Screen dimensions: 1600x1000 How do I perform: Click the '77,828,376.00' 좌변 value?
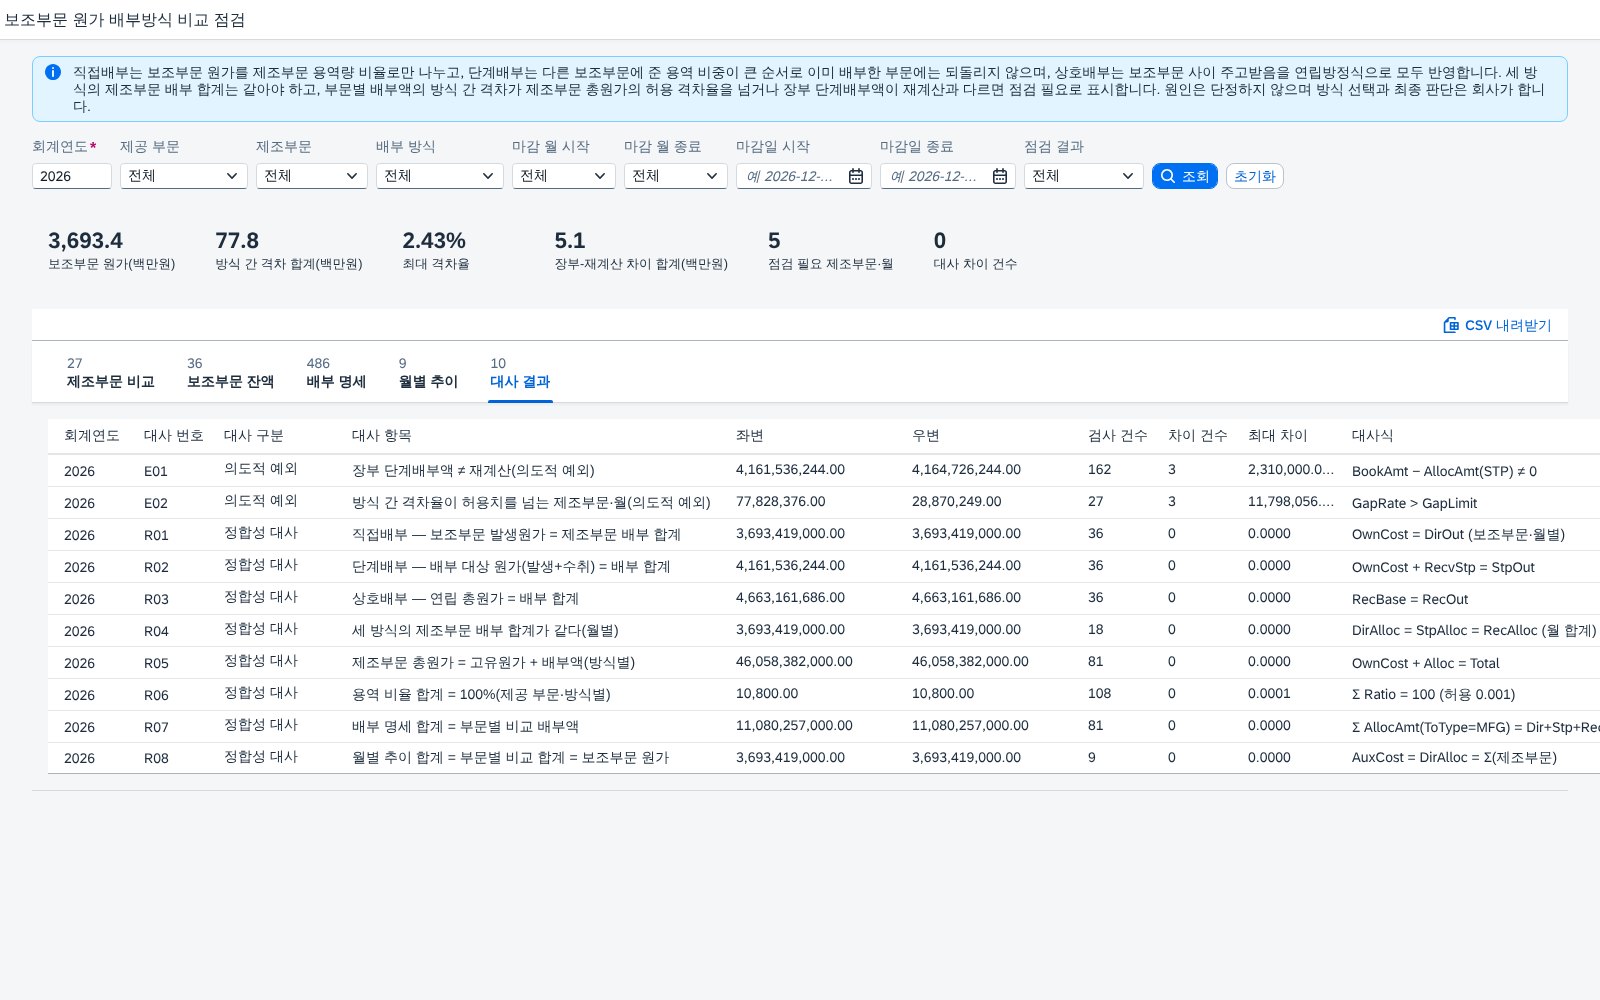781,502
